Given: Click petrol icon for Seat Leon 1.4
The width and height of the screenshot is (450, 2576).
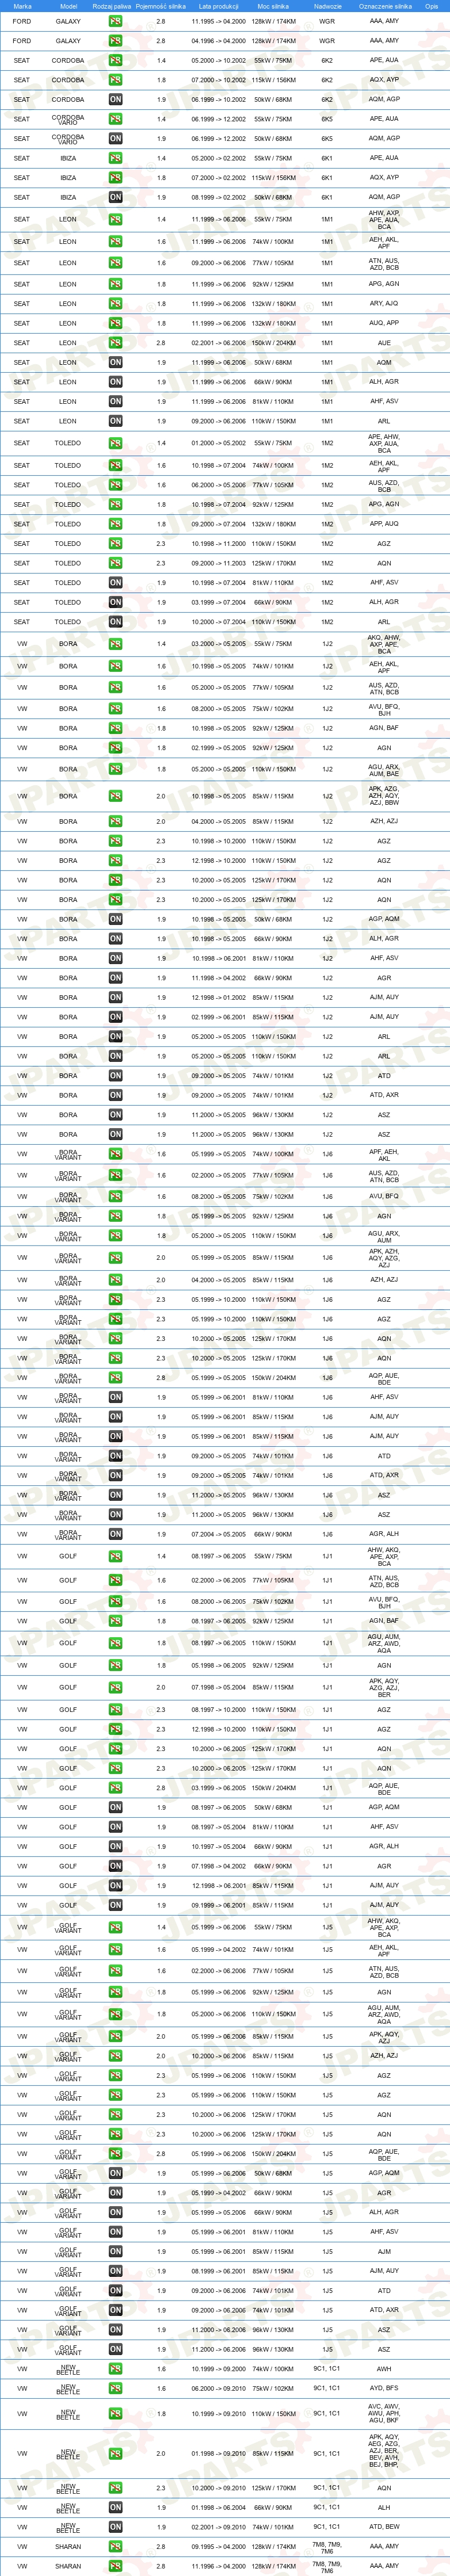Looking at the screenshot, I should coord(116,219).
